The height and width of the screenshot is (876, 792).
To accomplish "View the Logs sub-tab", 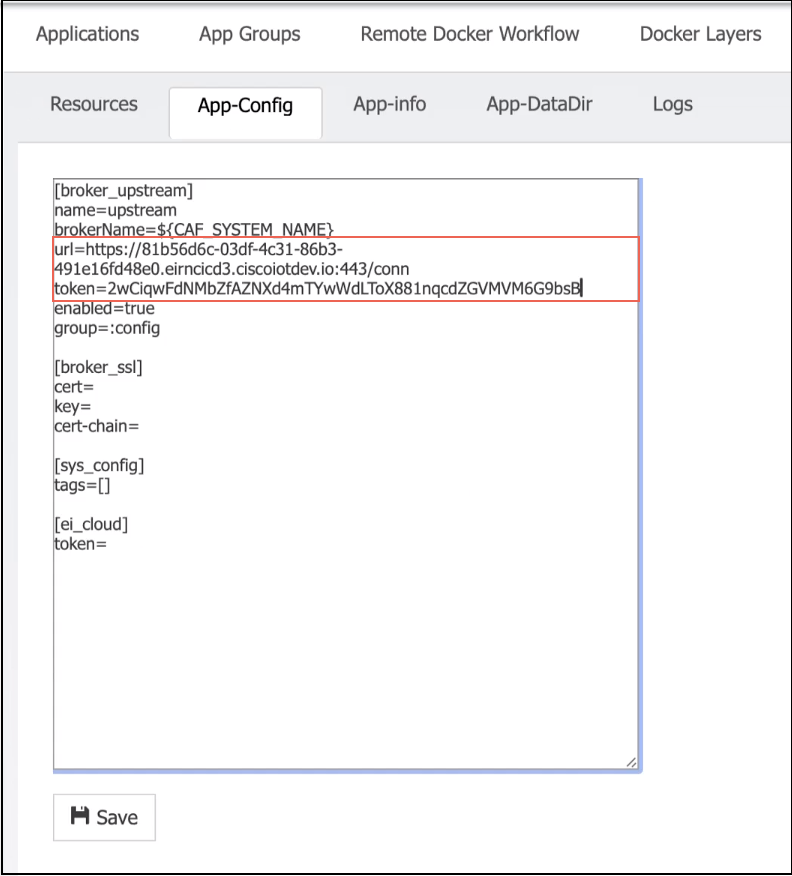I will point(672,104).
